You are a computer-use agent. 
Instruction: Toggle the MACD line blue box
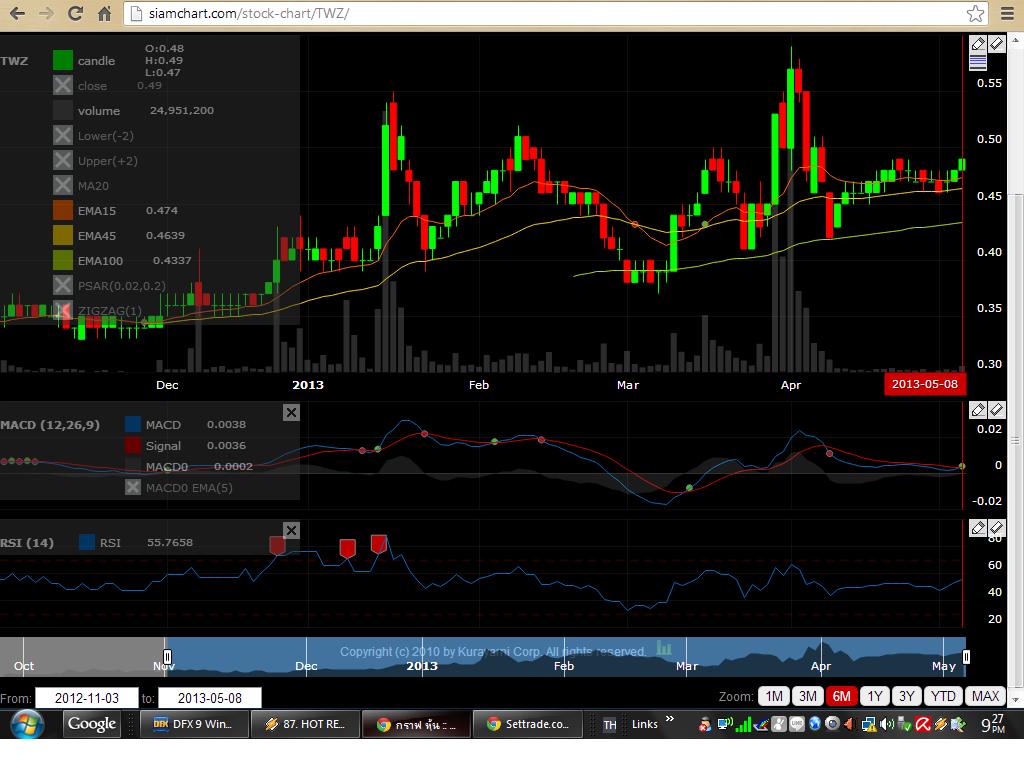click(x=133, y=424)
